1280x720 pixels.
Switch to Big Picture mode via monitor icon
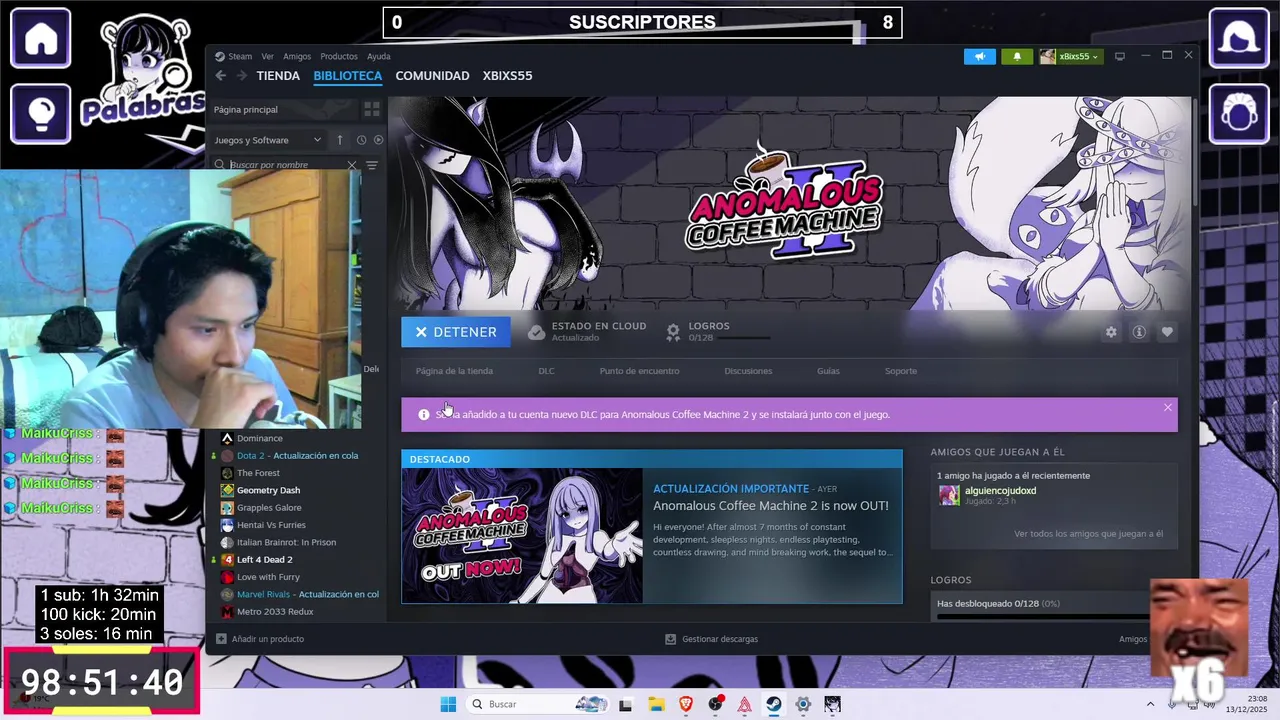[x=1120, y=56]
